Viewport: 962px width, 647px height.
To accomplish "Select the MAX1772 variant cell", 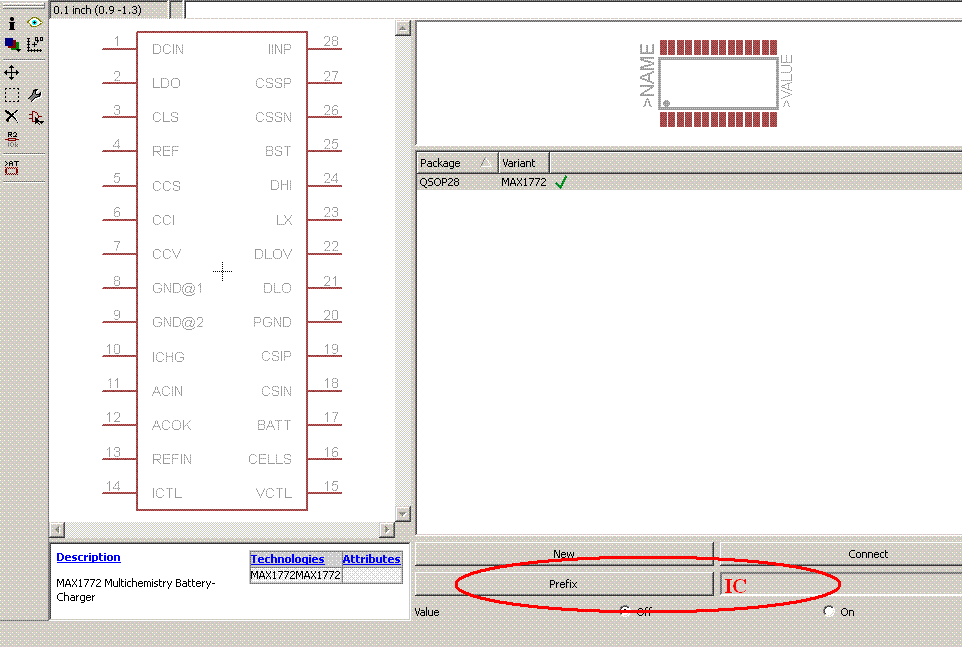I will point(523,182).
